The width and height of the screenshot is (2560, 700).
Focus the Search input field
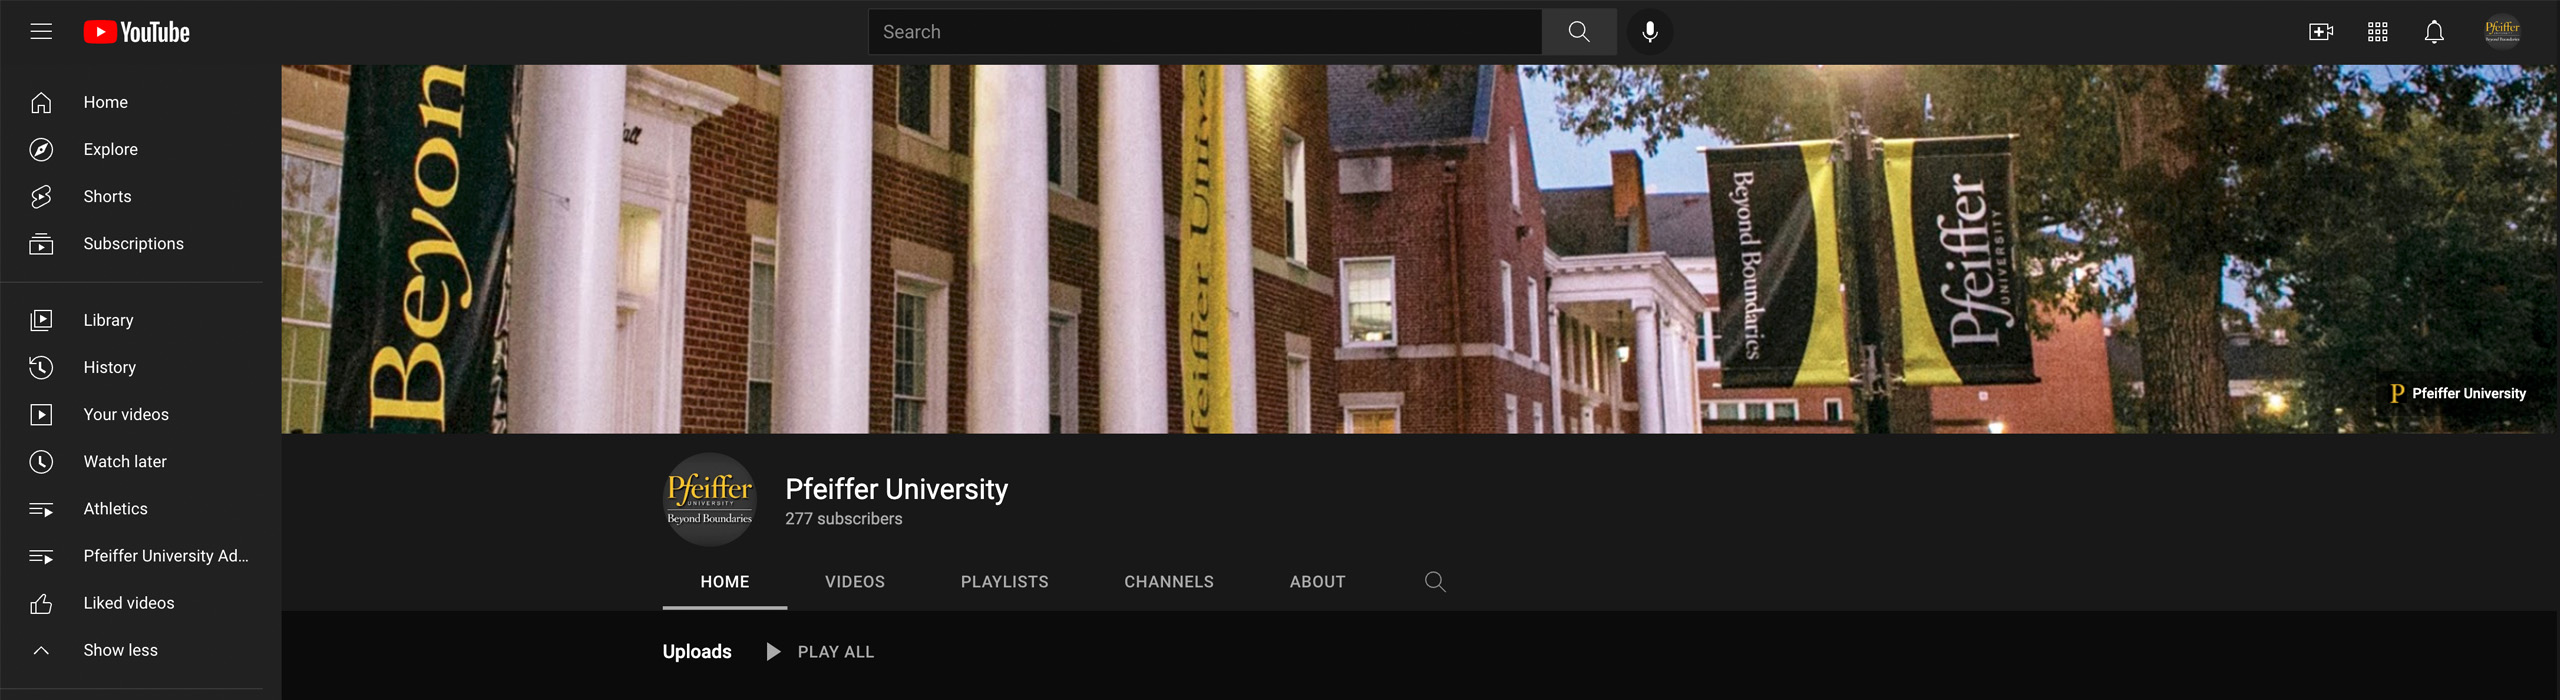point(1205,32)
